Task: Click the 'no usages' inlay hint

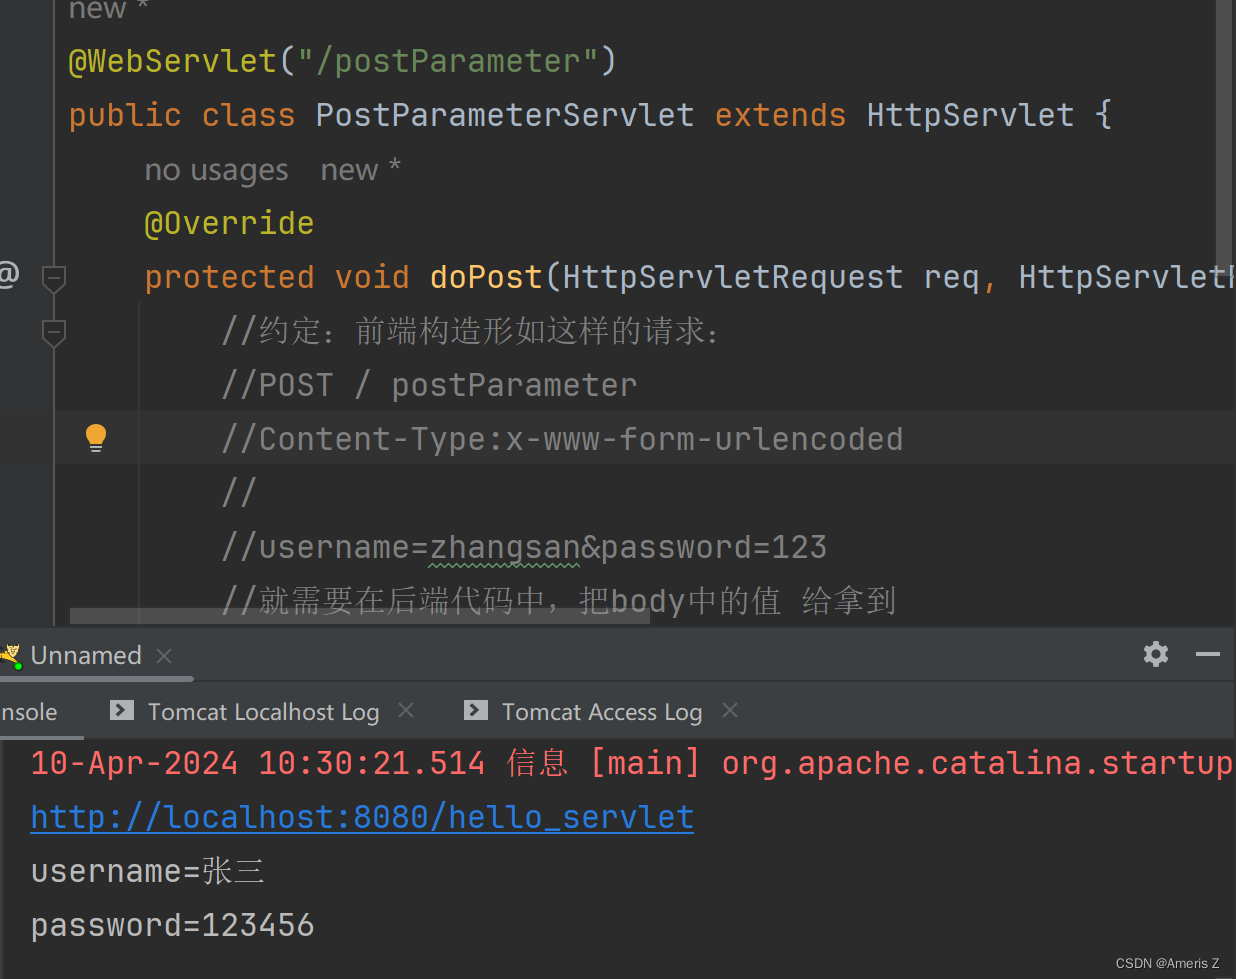Action: [x=216, y=169]
